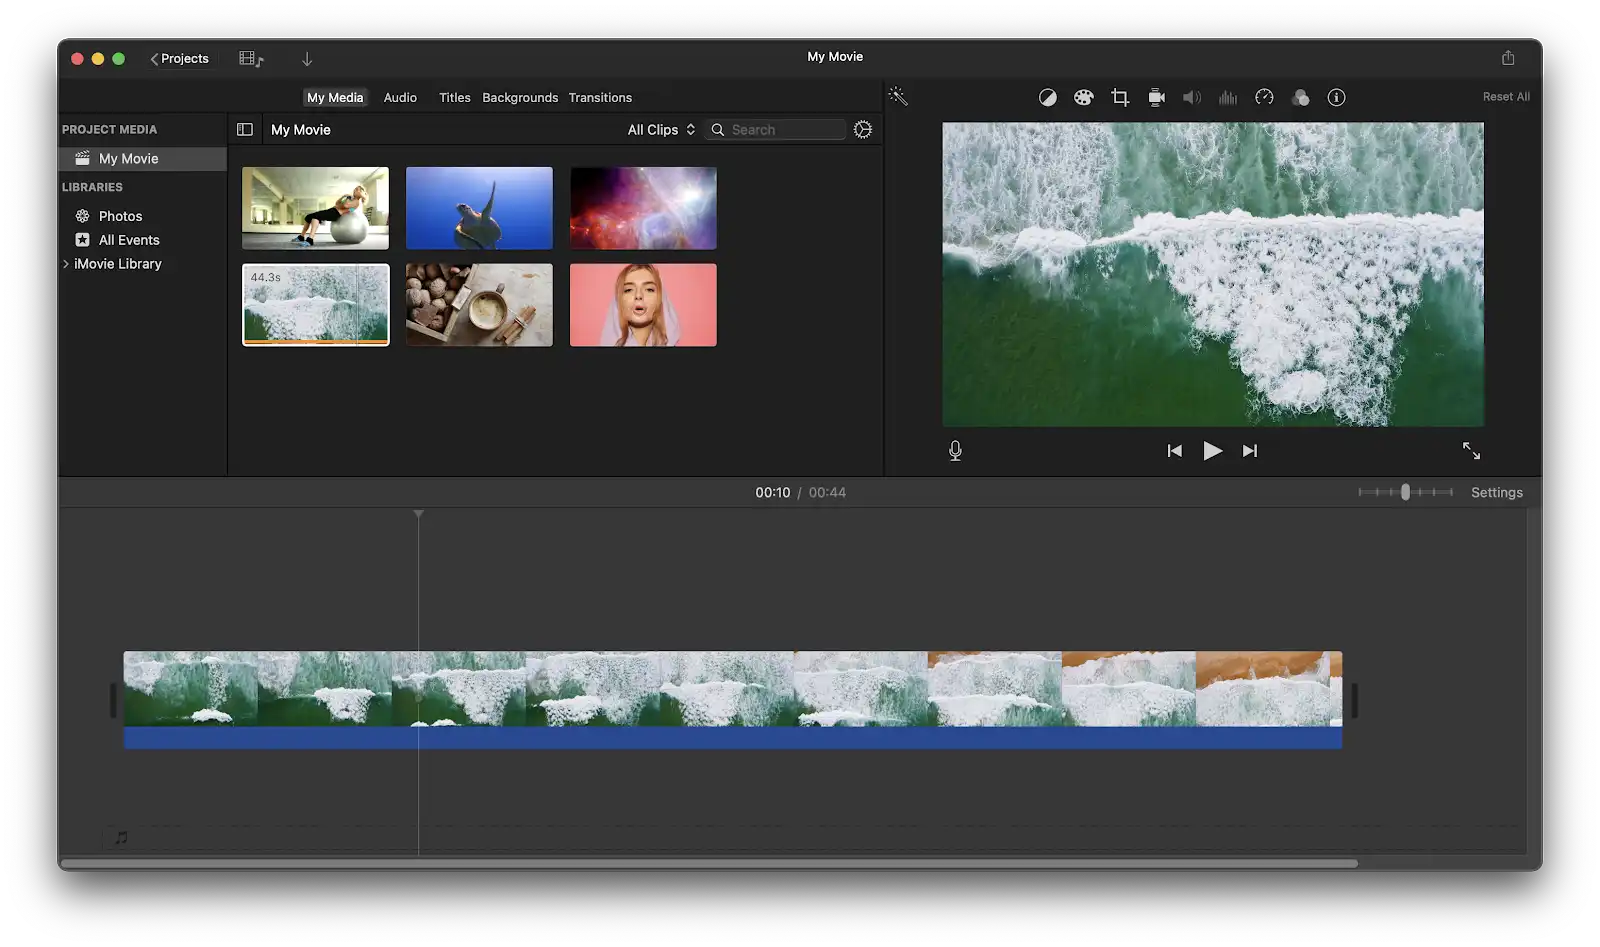Screen dimensions: 1600x947
Task: Click the Import Media icon in the toolbar
Action: point(307,58)
